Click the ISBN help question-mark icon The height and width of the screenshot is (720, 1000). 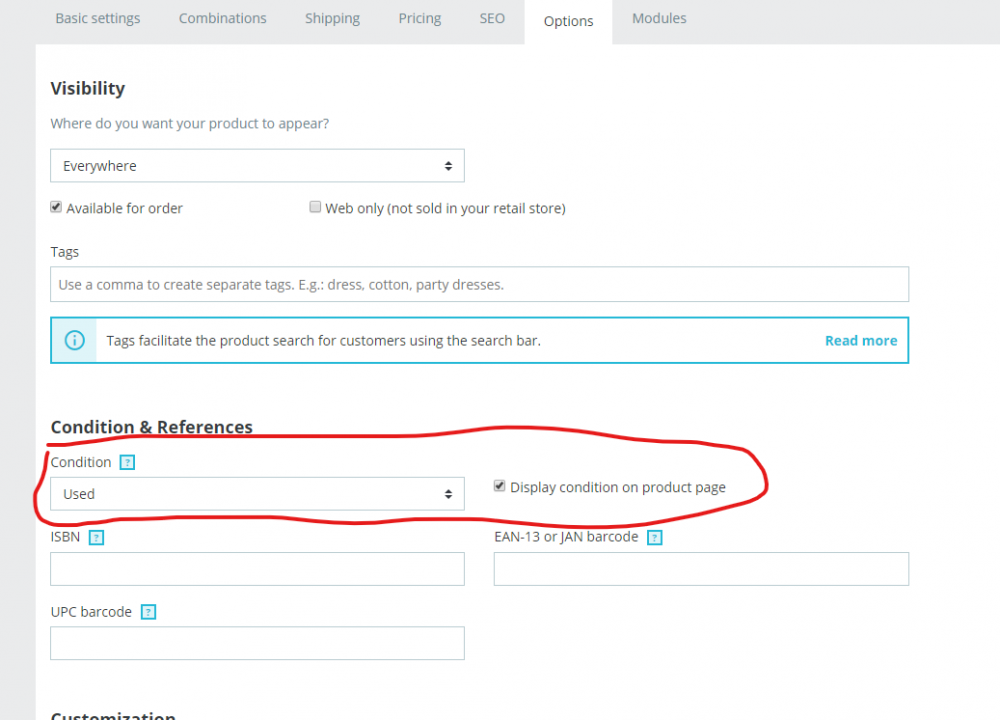(x=96, y=538)
